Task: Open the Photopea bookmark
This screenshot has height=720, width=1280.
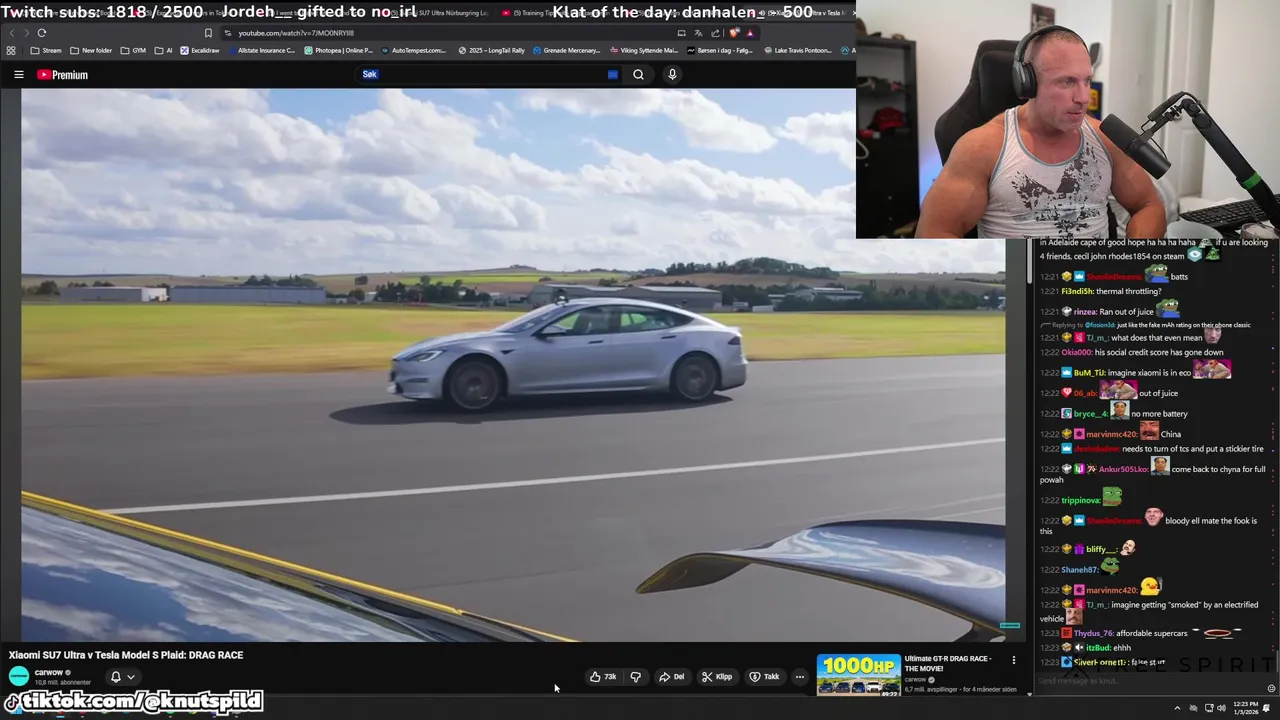Action: click(x=338, y=50)
